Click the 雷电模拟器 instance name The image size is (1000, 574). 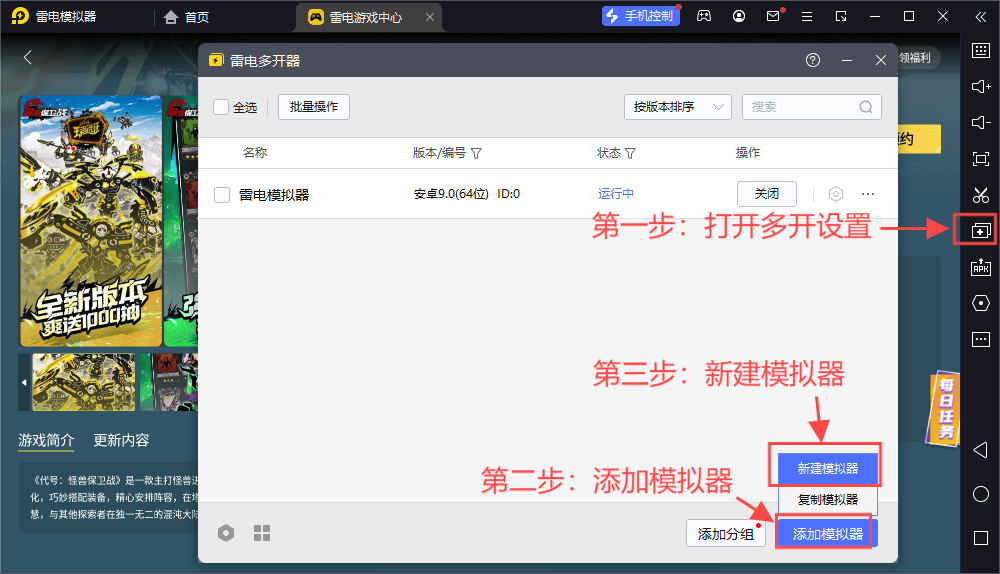[274, 195]
